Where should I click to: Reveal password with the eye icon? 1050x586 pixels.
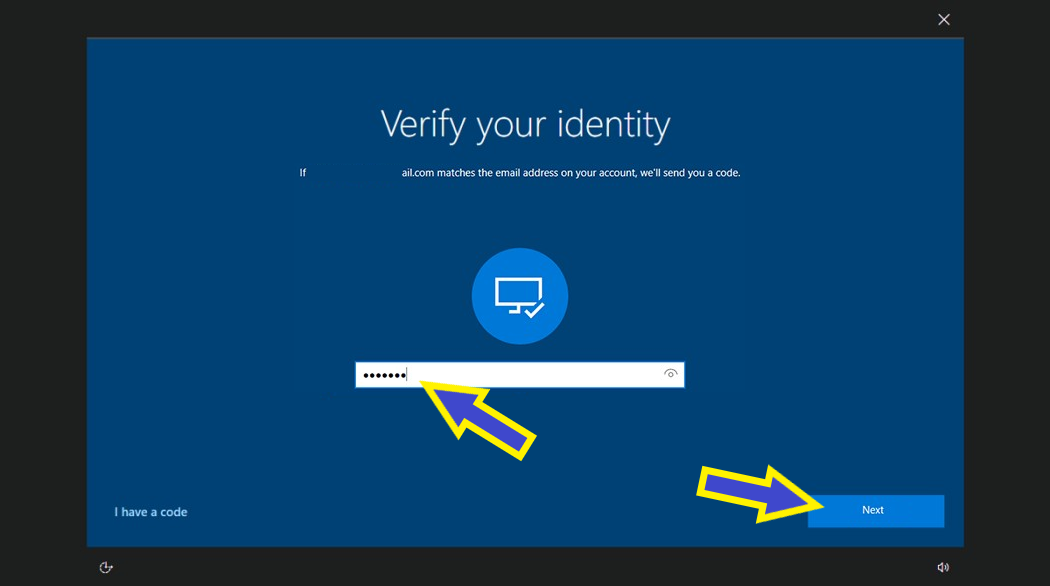(670, 374)
